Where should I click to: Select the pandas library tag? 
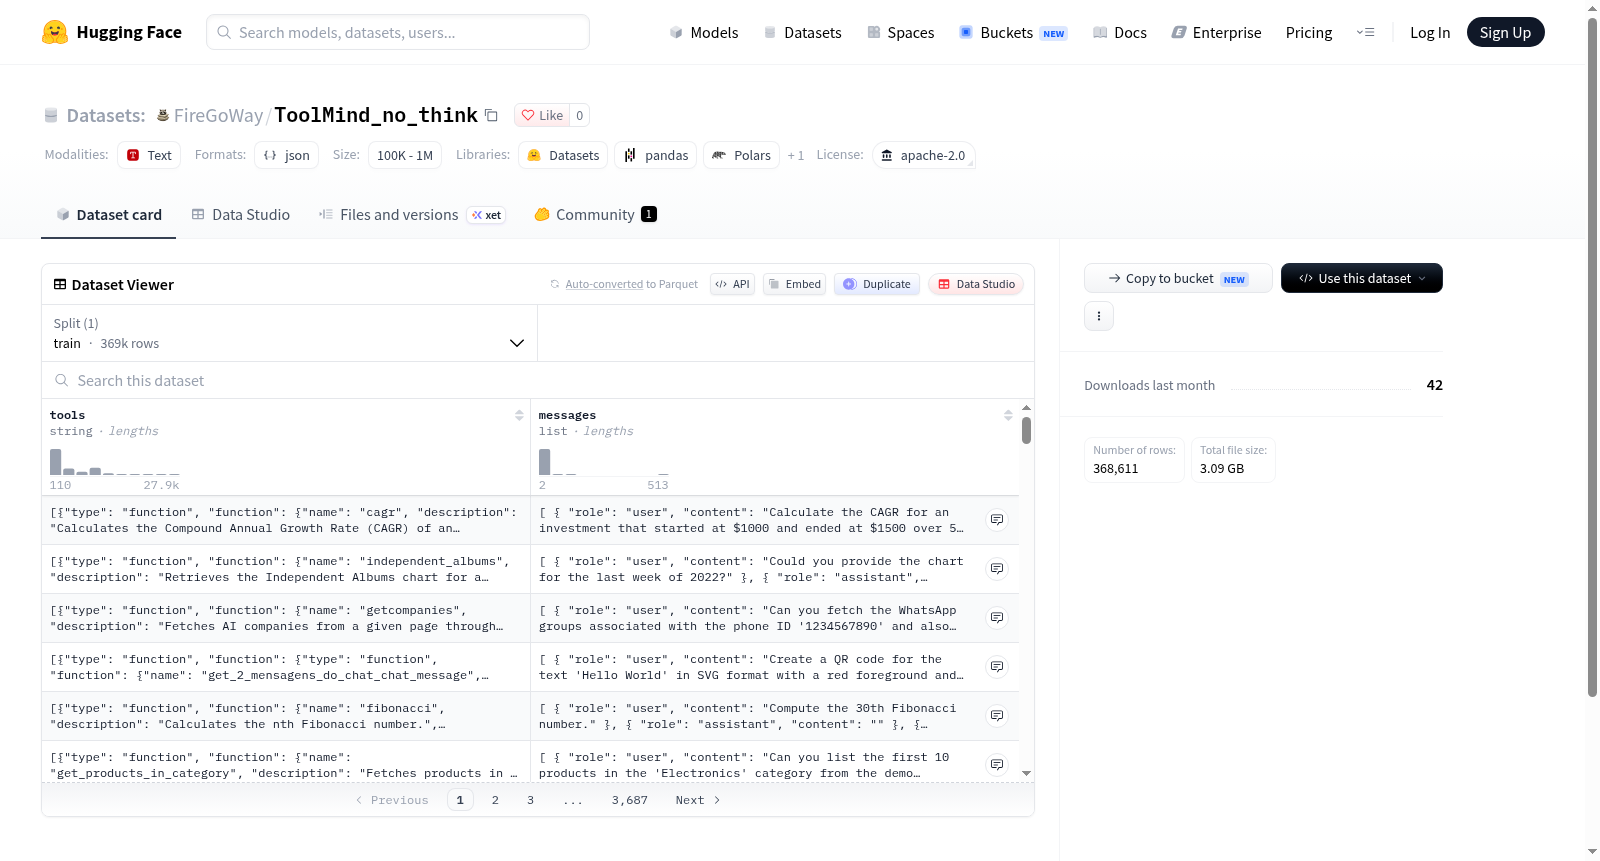coord(656,155)
